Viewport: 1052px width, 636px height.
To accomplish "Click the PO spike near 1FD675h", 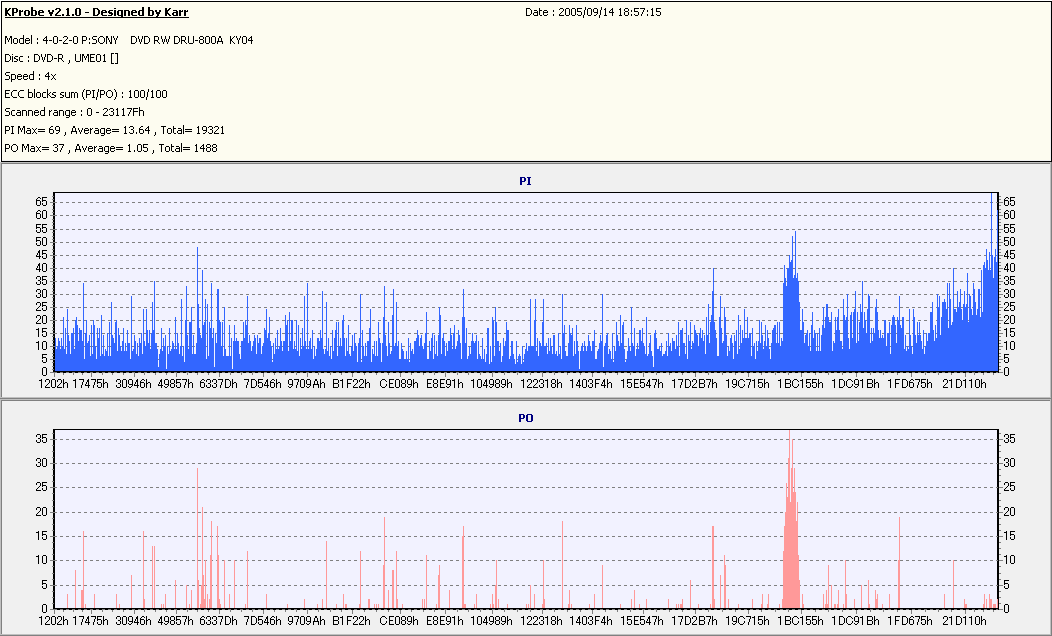I will click(899, 562).
